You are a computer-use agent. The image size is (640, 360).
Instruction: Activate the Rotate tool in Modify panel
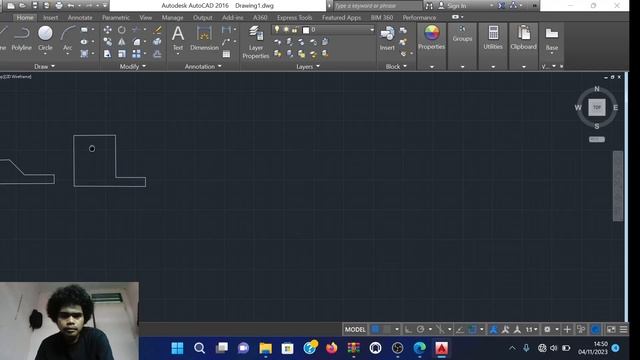click(122, 30)
